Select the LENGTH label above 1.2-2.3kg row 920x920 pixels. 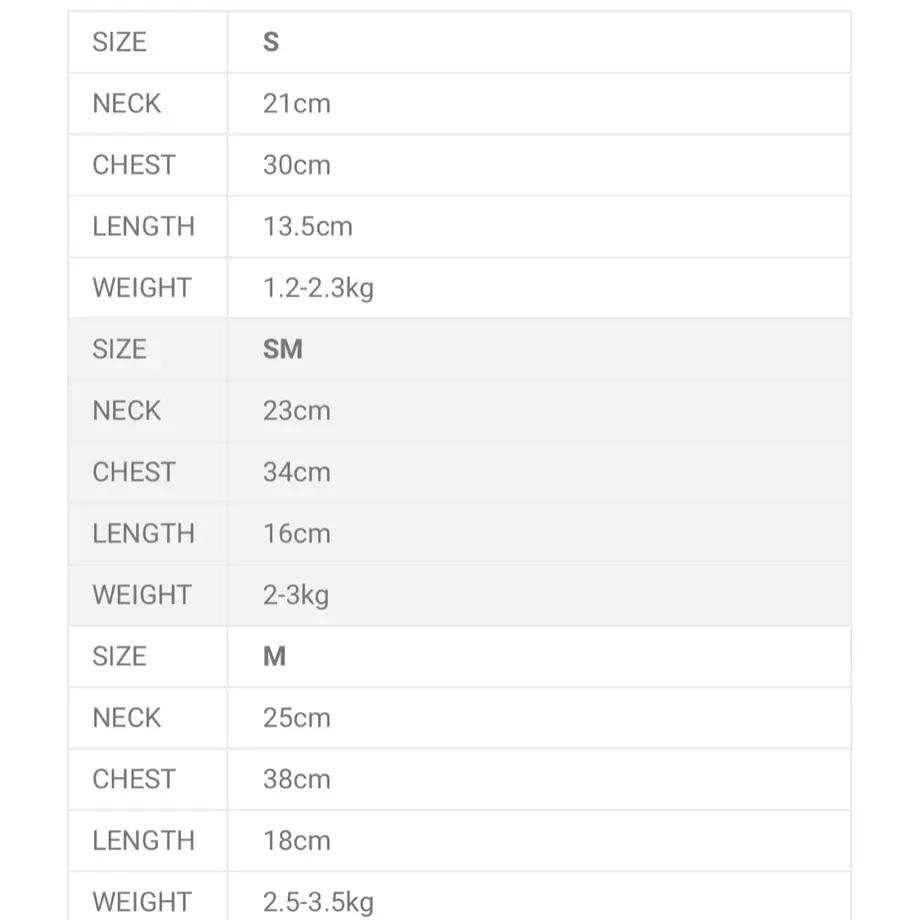pyautogui.click(x=144, y=226)
